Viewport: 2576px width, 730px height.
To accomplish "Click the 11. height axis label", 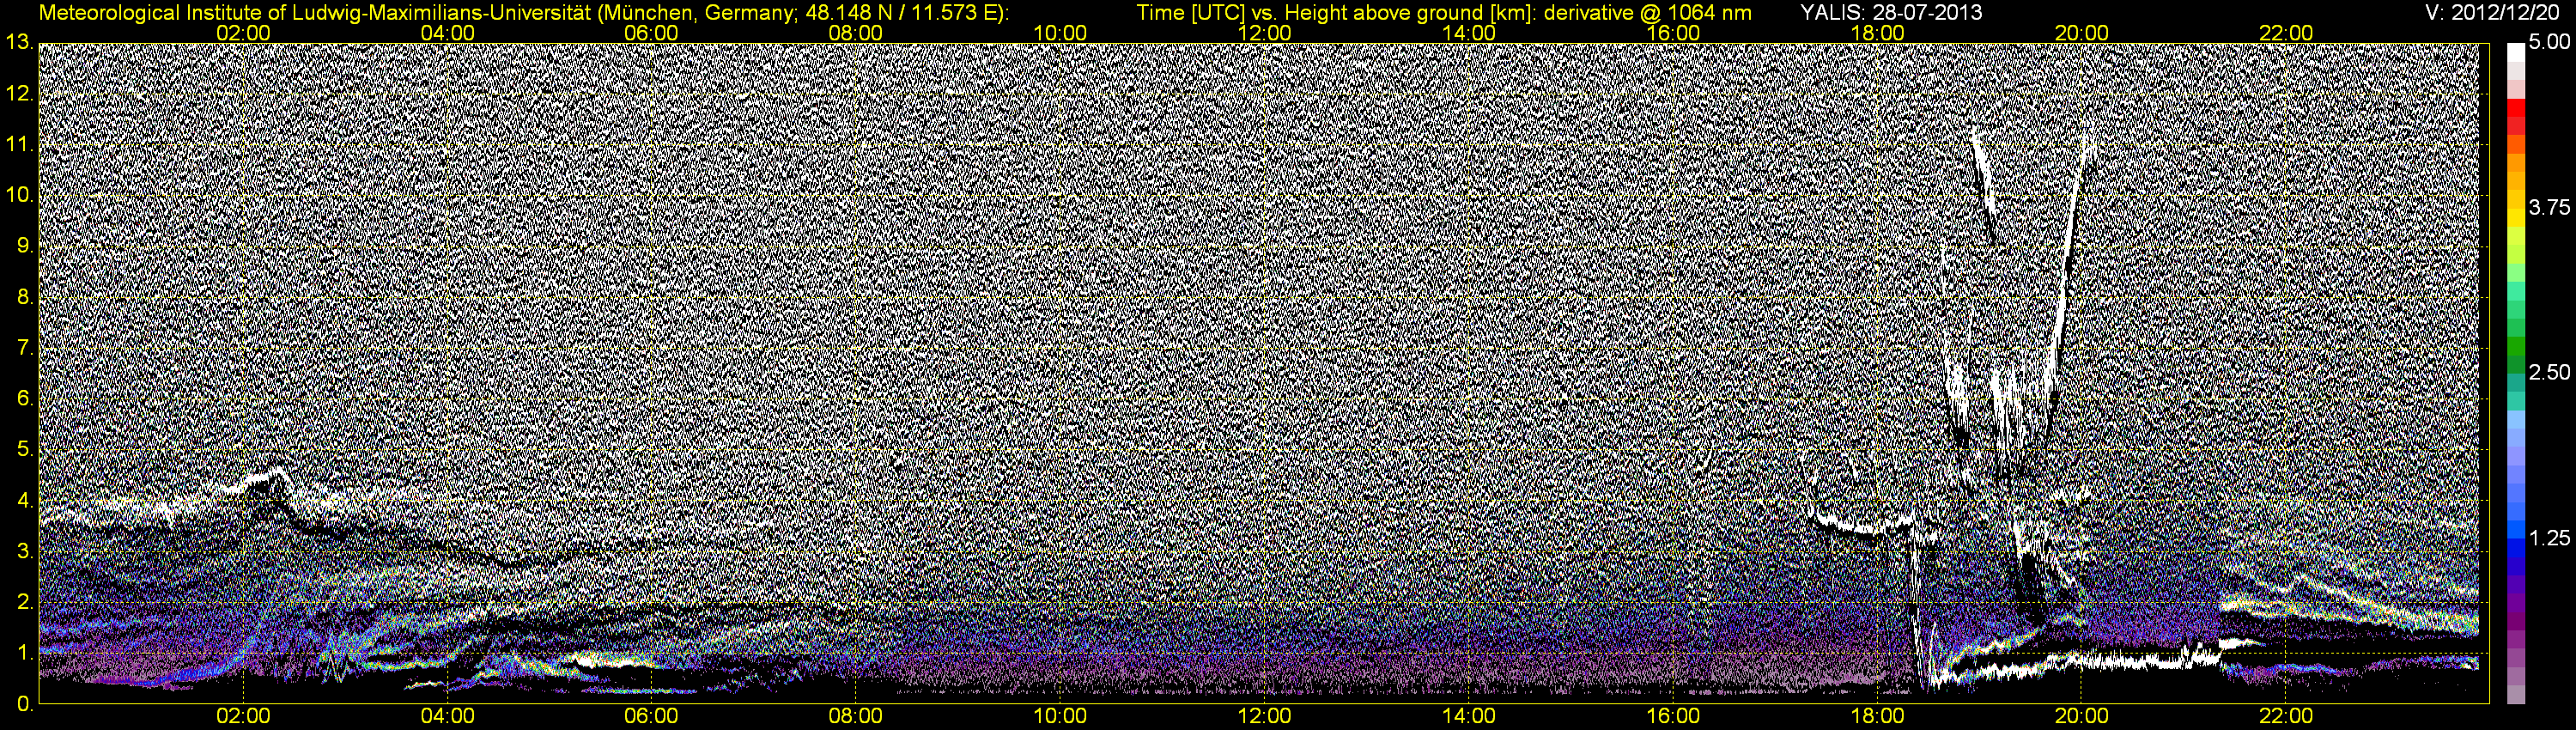I will [19, 145].
